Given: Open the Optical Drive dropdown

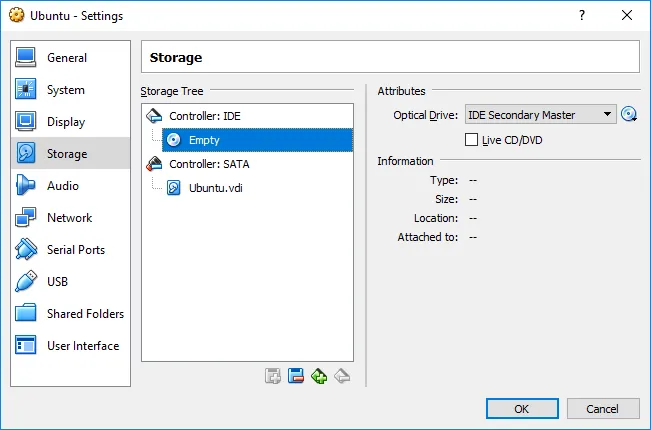Looking at the screenshot, I should pos(540,114).
